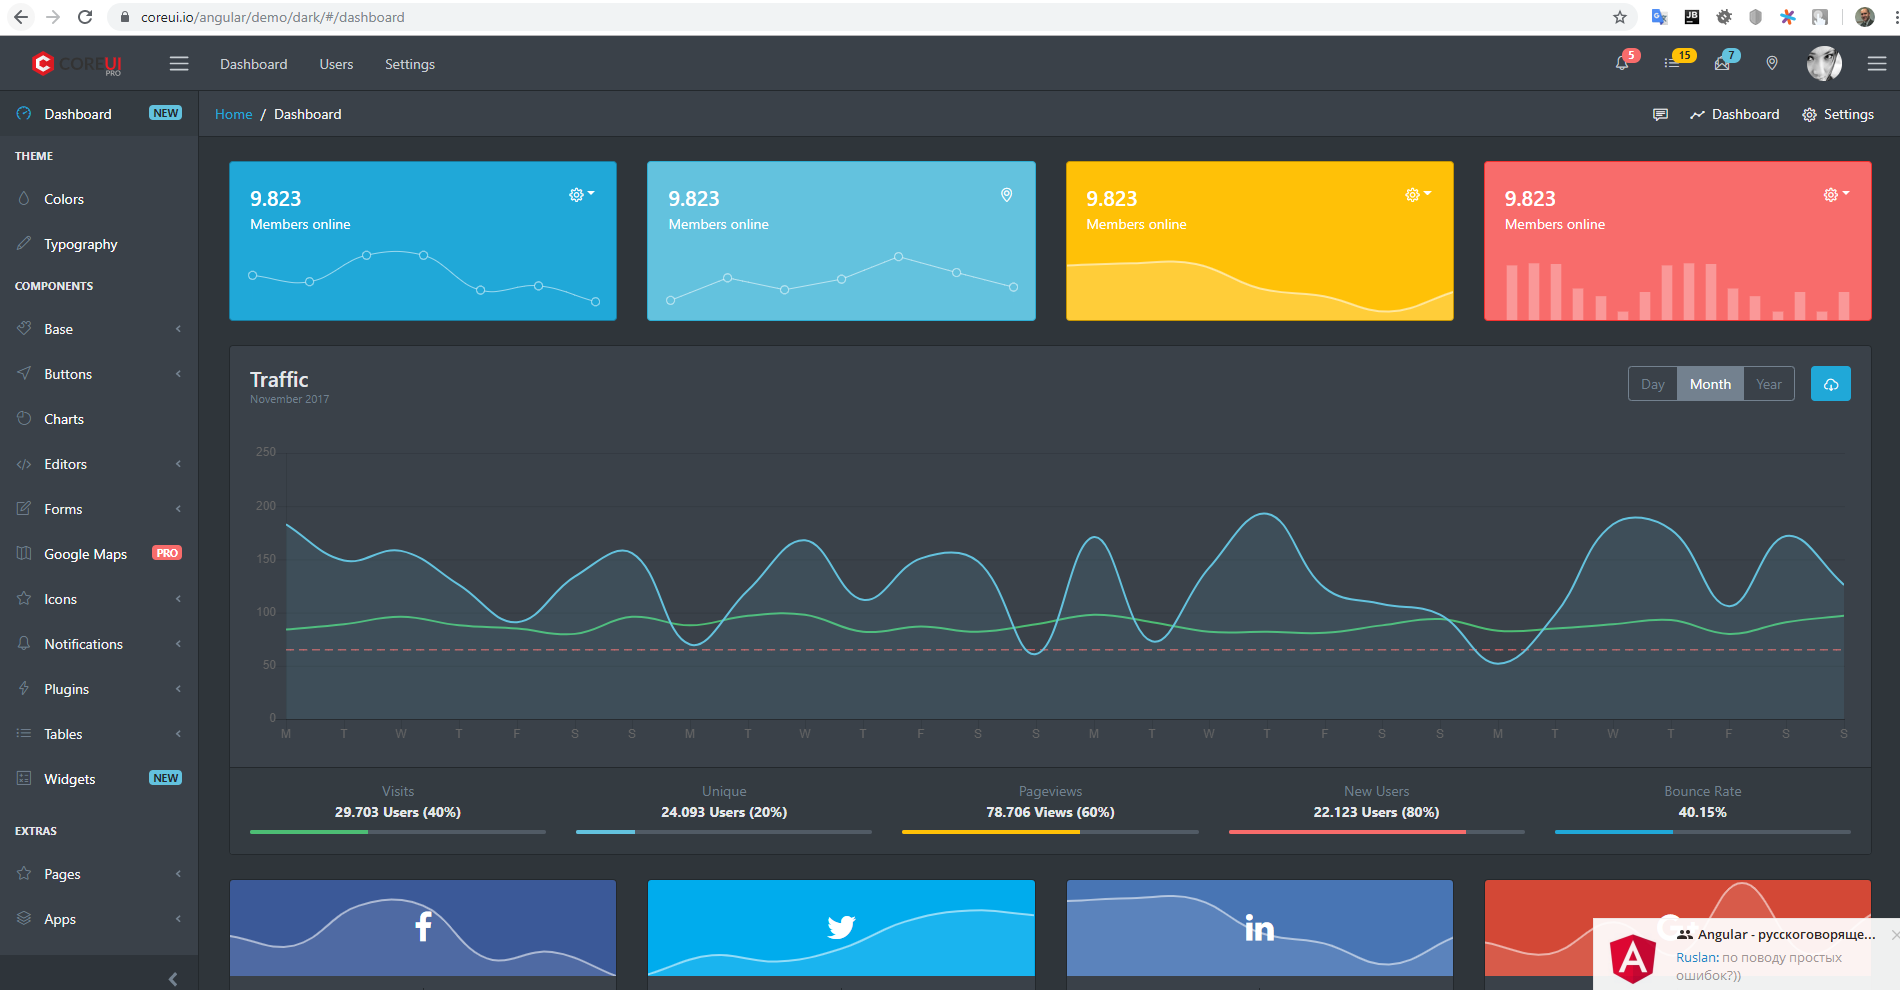The height and width of the screenshot is (990, 1900).
Task: Open the Users top navigation item
Action: (336, 64)
